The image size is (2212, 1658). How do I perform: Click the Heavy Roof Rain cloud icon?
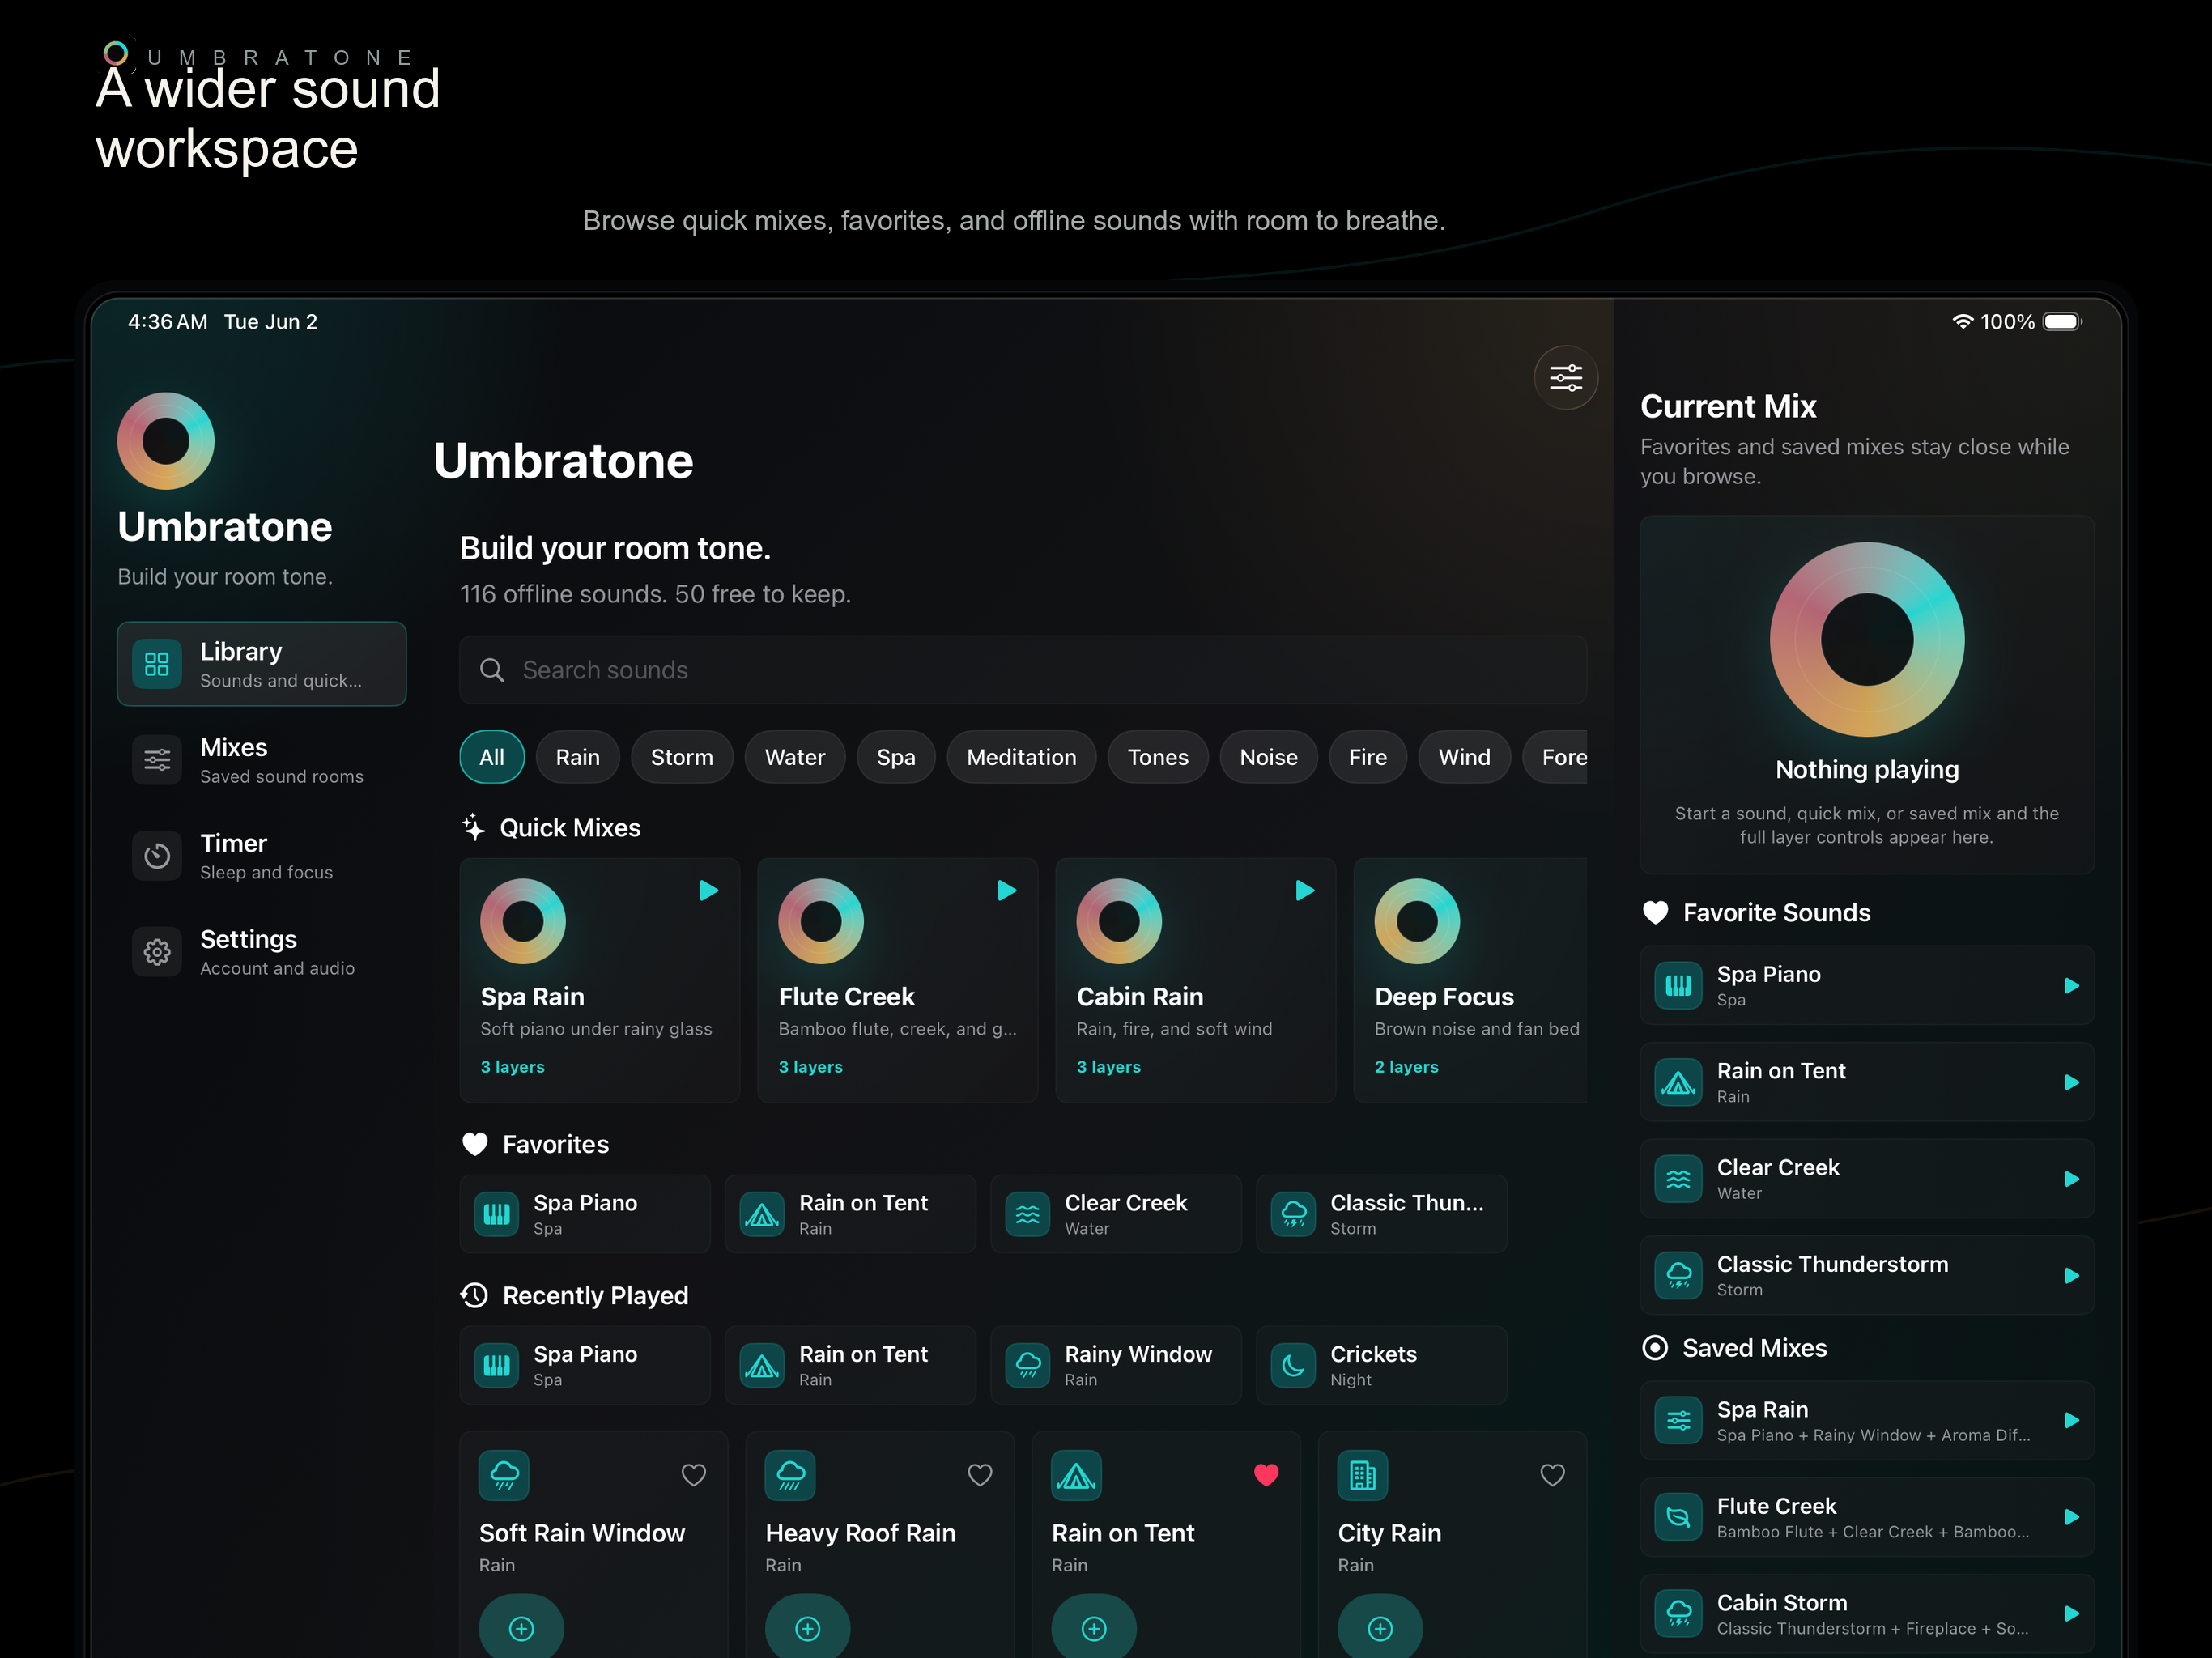click(x=790, y=1475)
